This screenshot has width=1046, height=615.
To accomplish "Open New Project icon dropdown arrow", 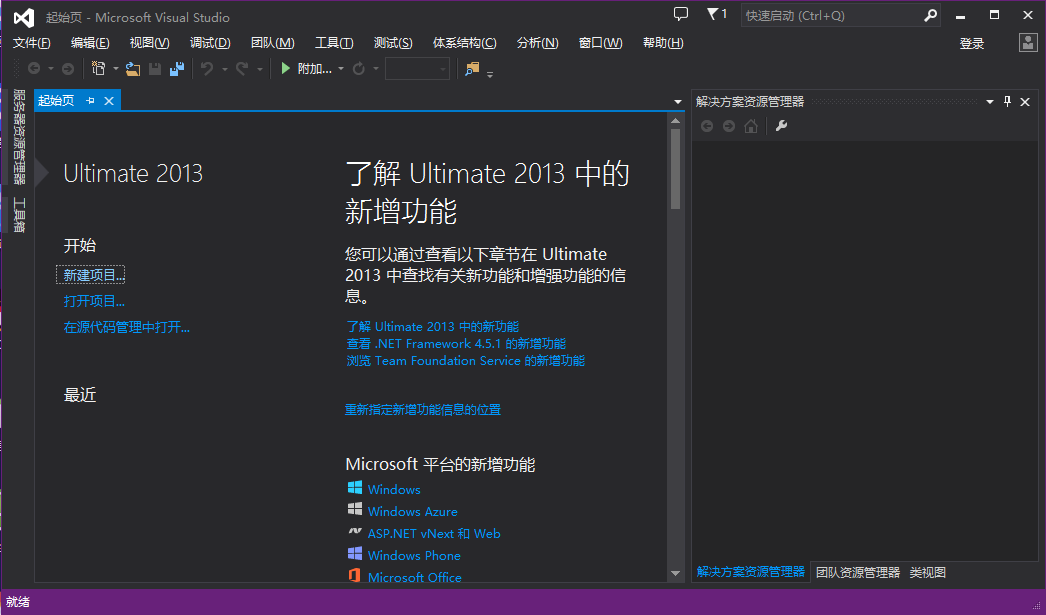I will (115, 69).
